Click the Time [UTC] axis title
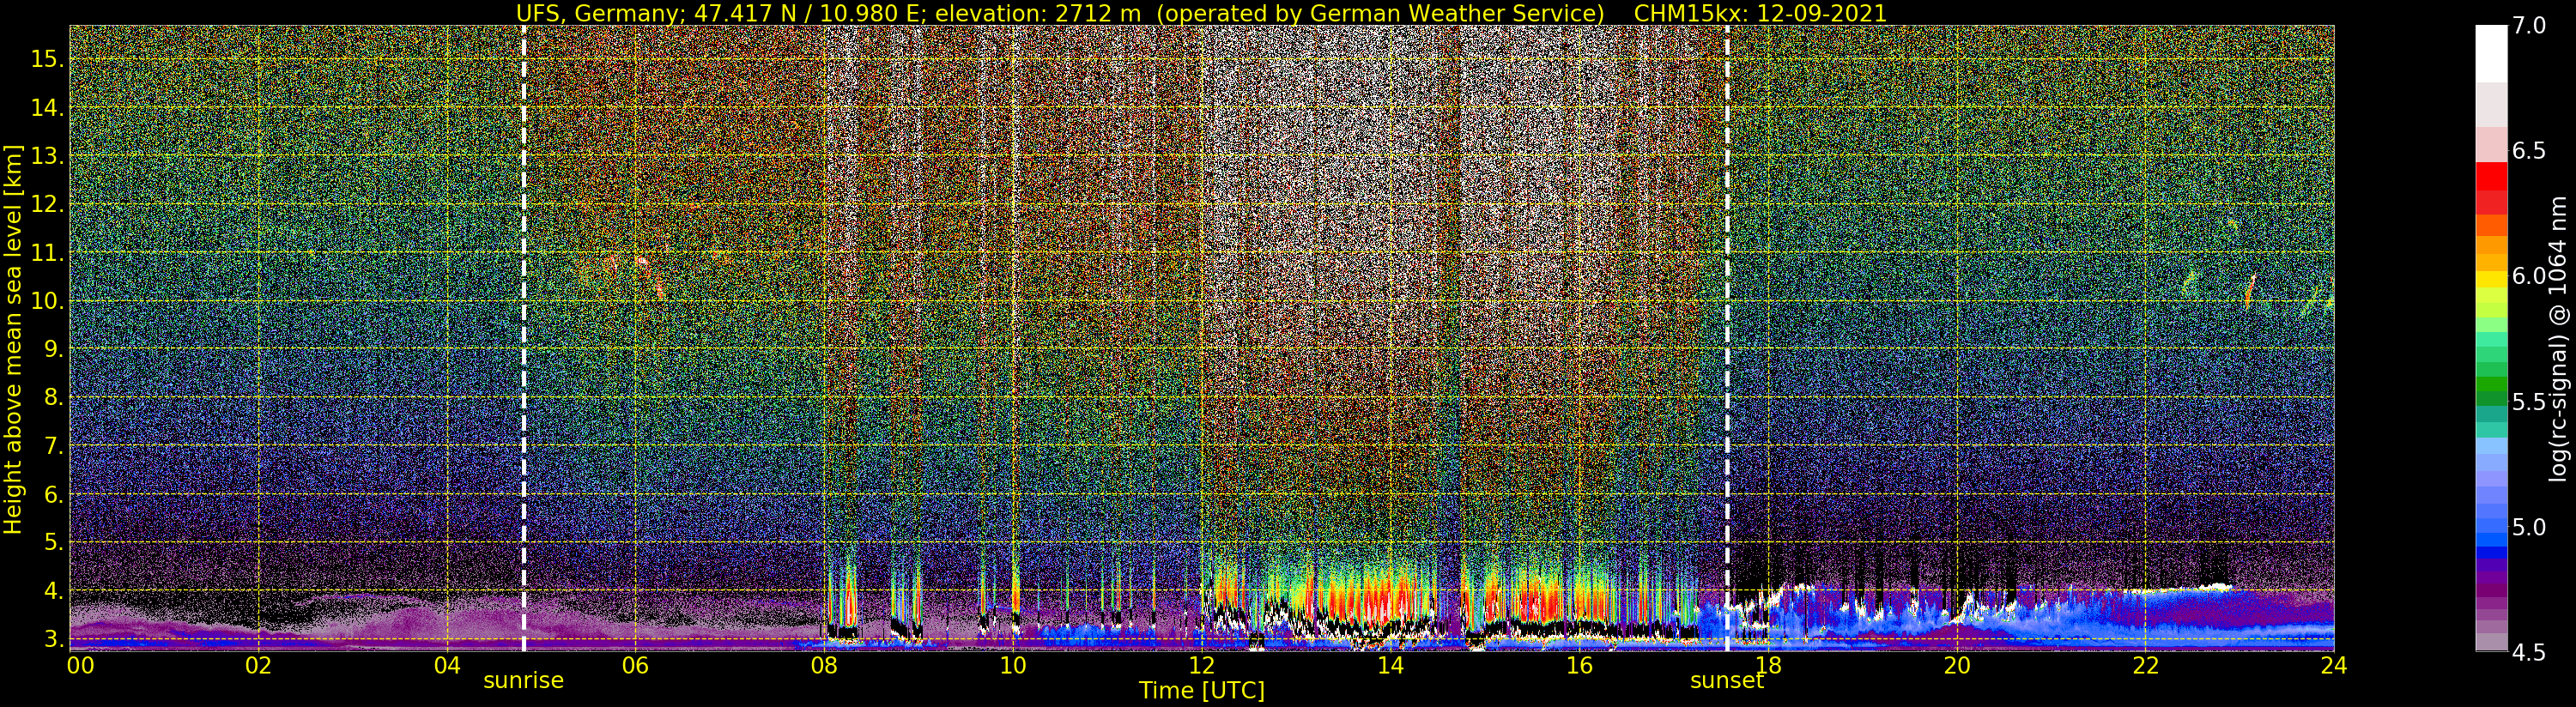Screen dimensions: 2576x707 click(1201, 691)
